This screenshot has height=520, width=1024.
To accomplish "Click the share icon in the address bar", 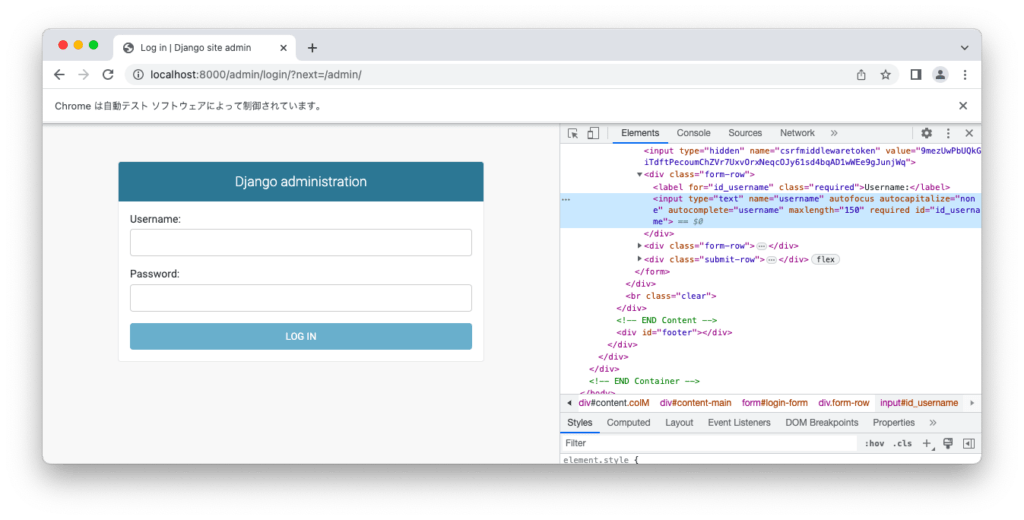I will pos(860,75).
